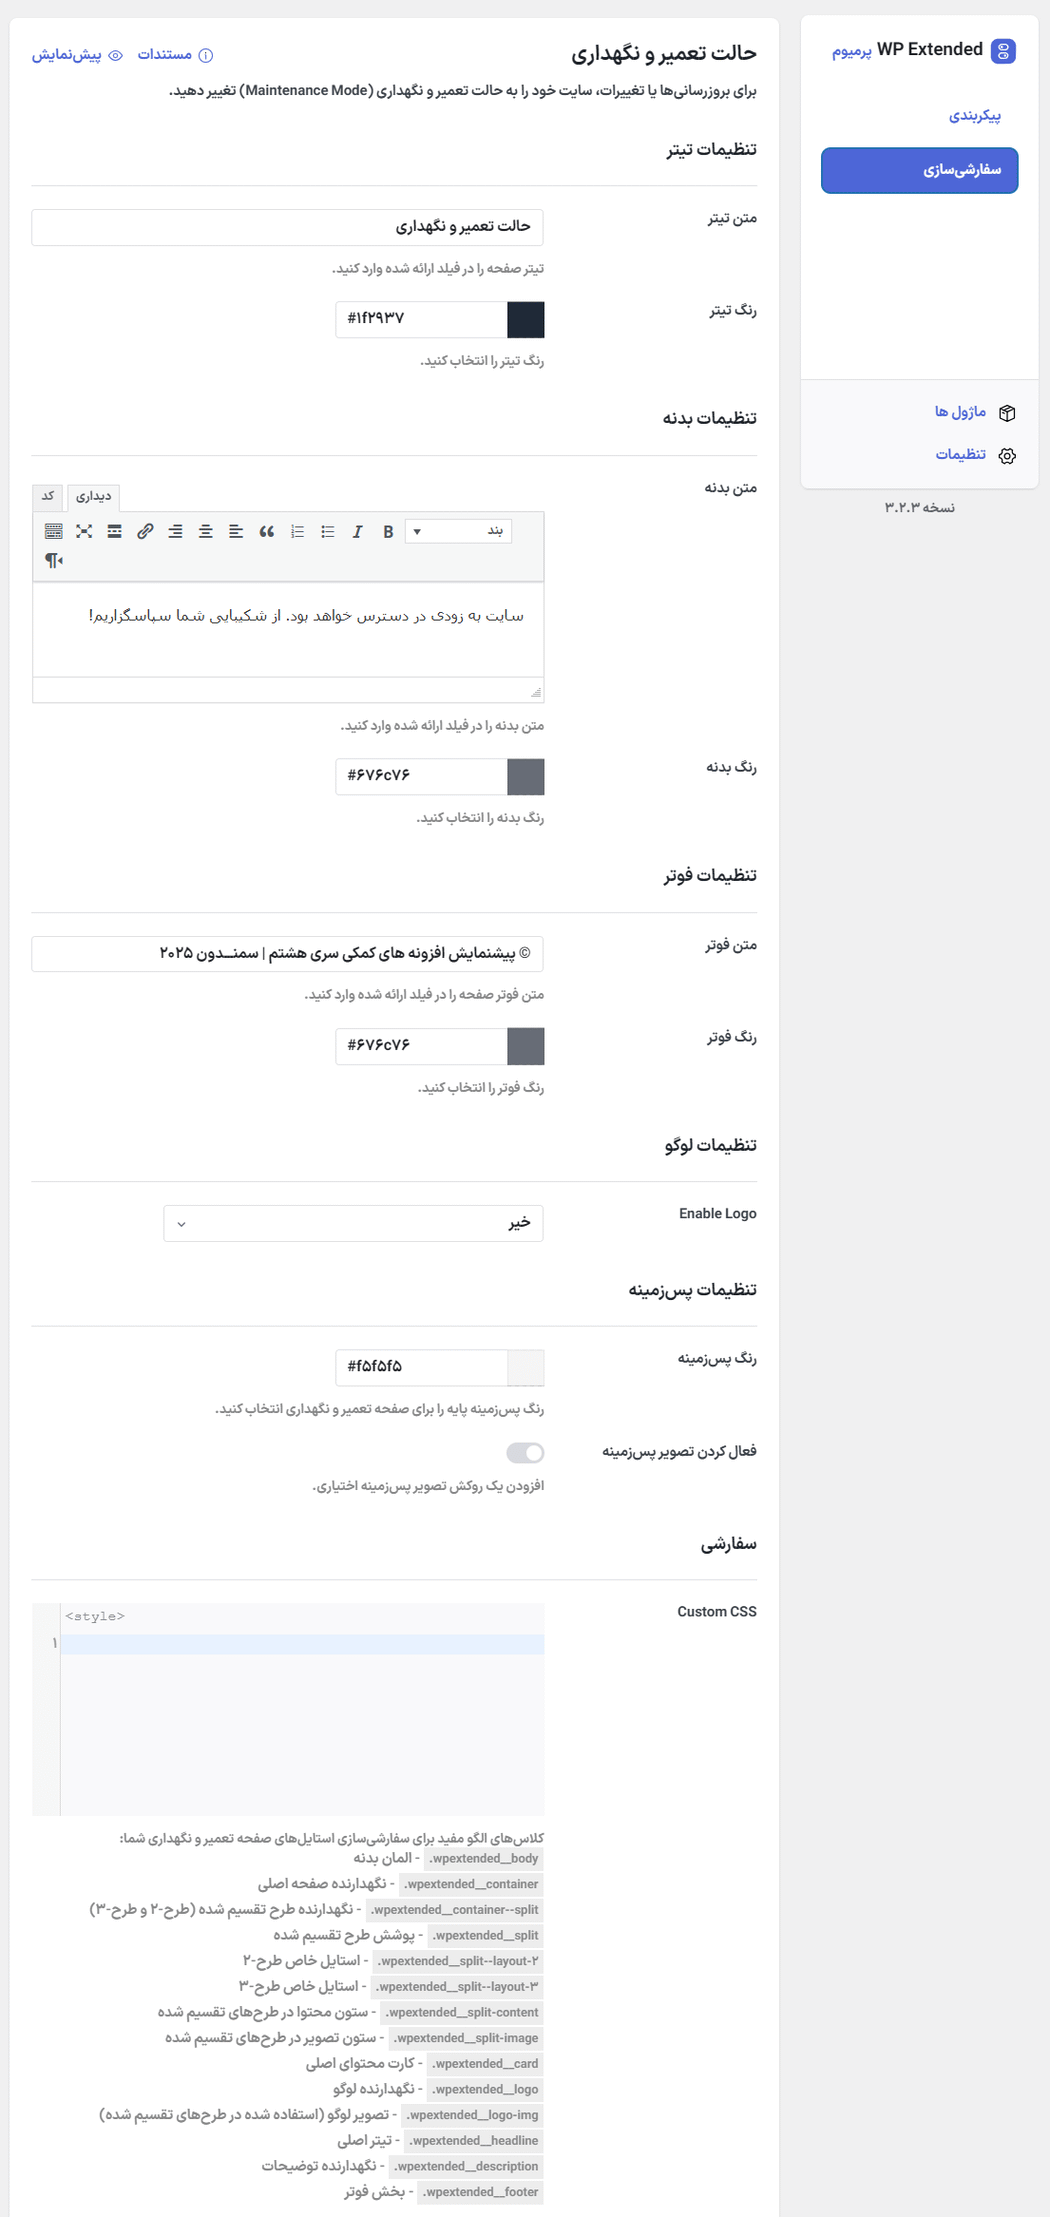The width and height of the screenshot is (1050, 2217).
Task: Expand the center-align text option
Action: pyautogui.click(x=207, y=531)
